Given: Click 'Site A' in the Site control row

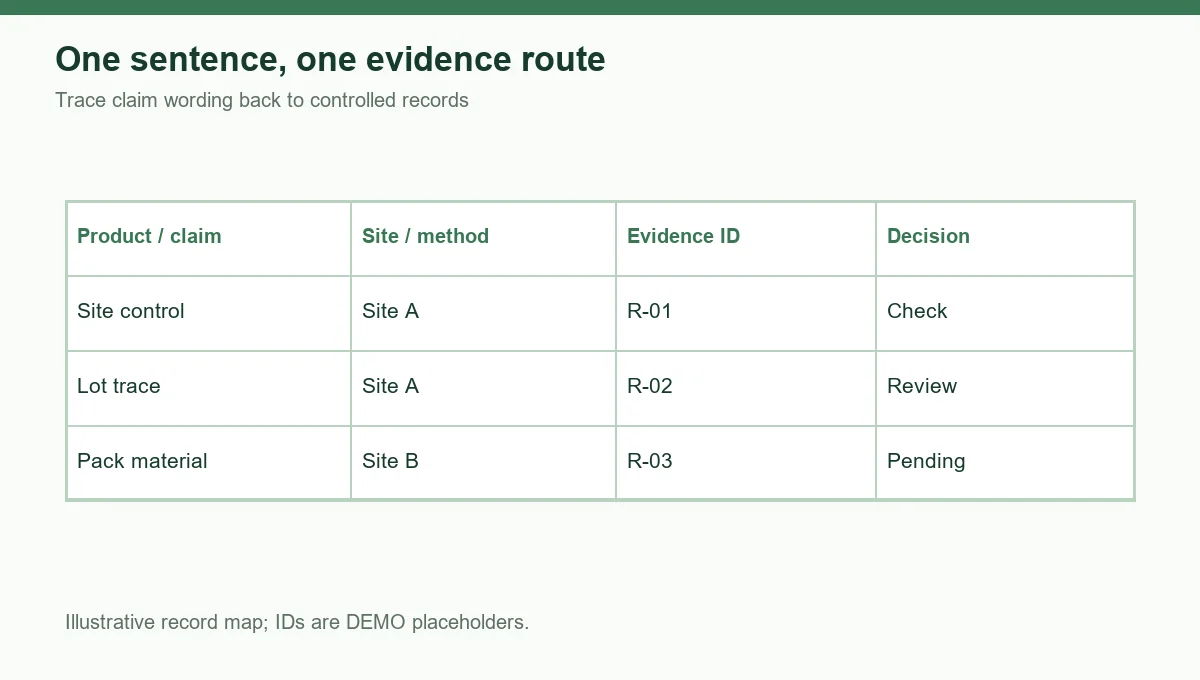Looking at the screenshot, I should (483, 313).
